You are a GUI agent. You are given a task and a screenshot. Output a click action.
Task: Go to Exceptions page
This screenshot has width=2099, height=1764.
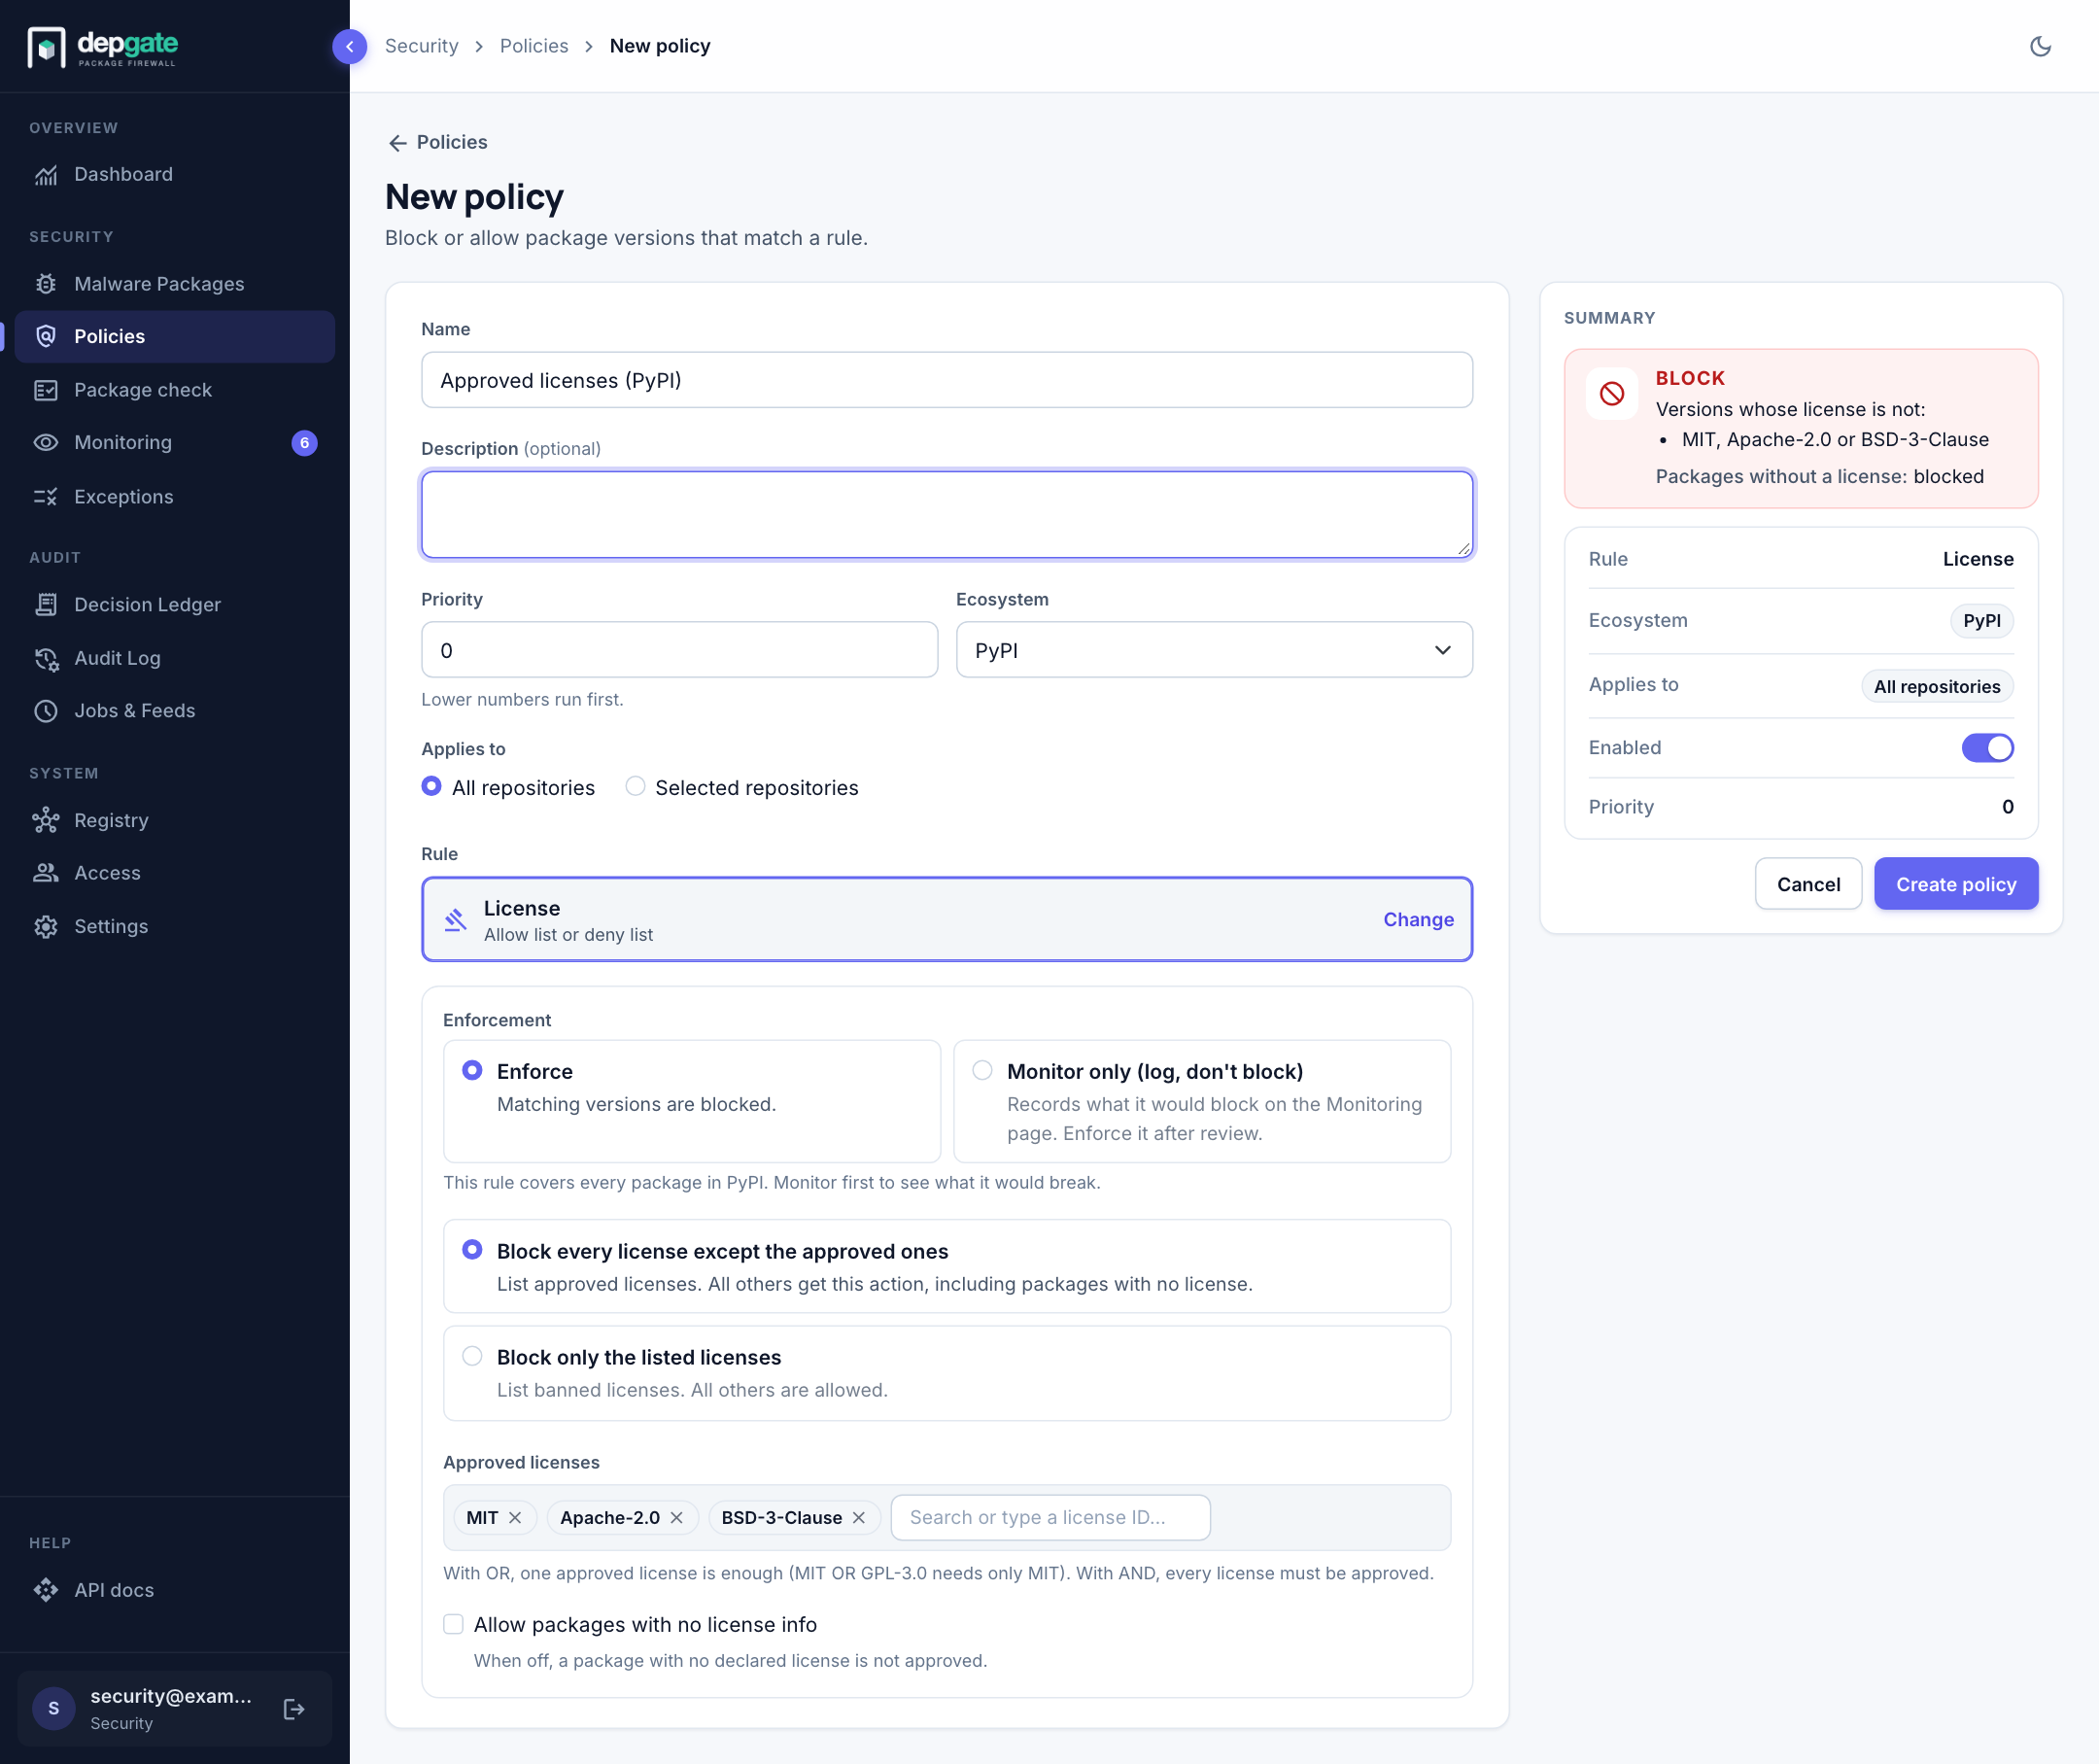pos(175,497)
